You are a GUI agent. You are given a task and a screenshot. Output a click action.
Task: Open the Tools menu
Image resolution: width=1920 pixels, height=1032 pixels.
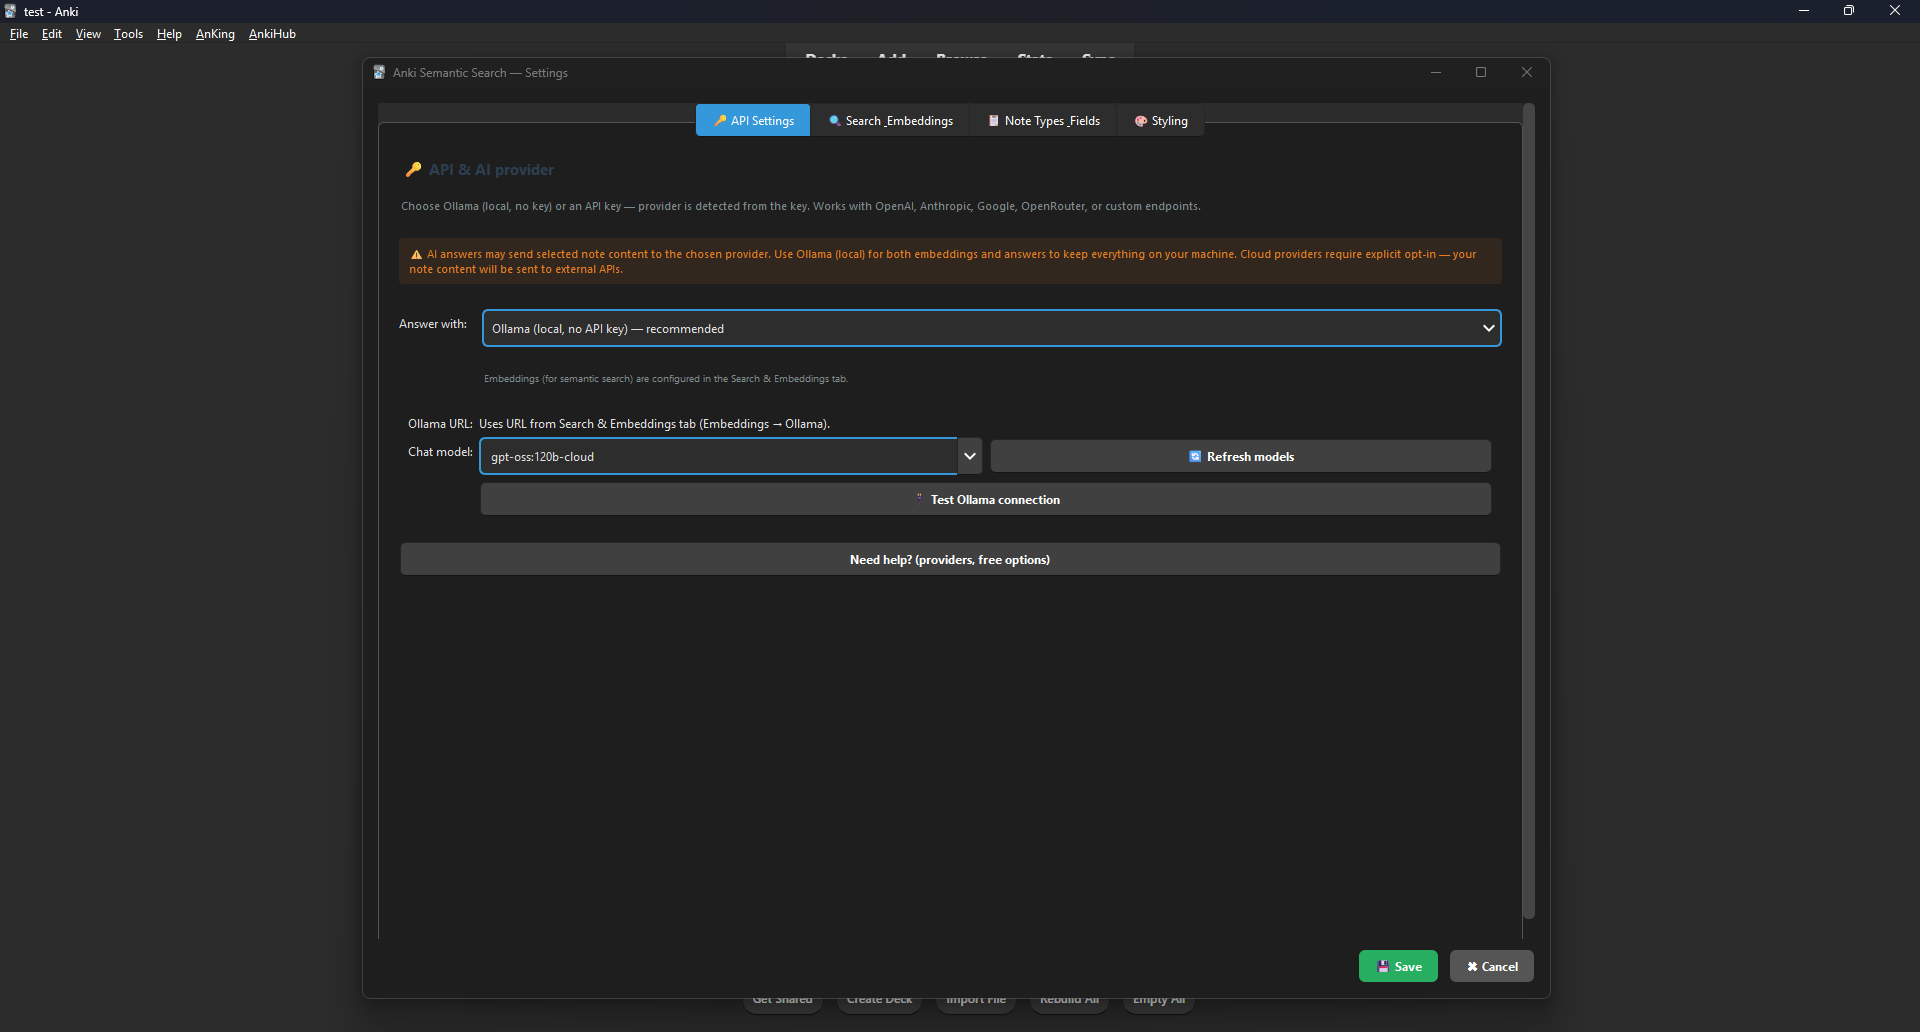coord(128,34)
